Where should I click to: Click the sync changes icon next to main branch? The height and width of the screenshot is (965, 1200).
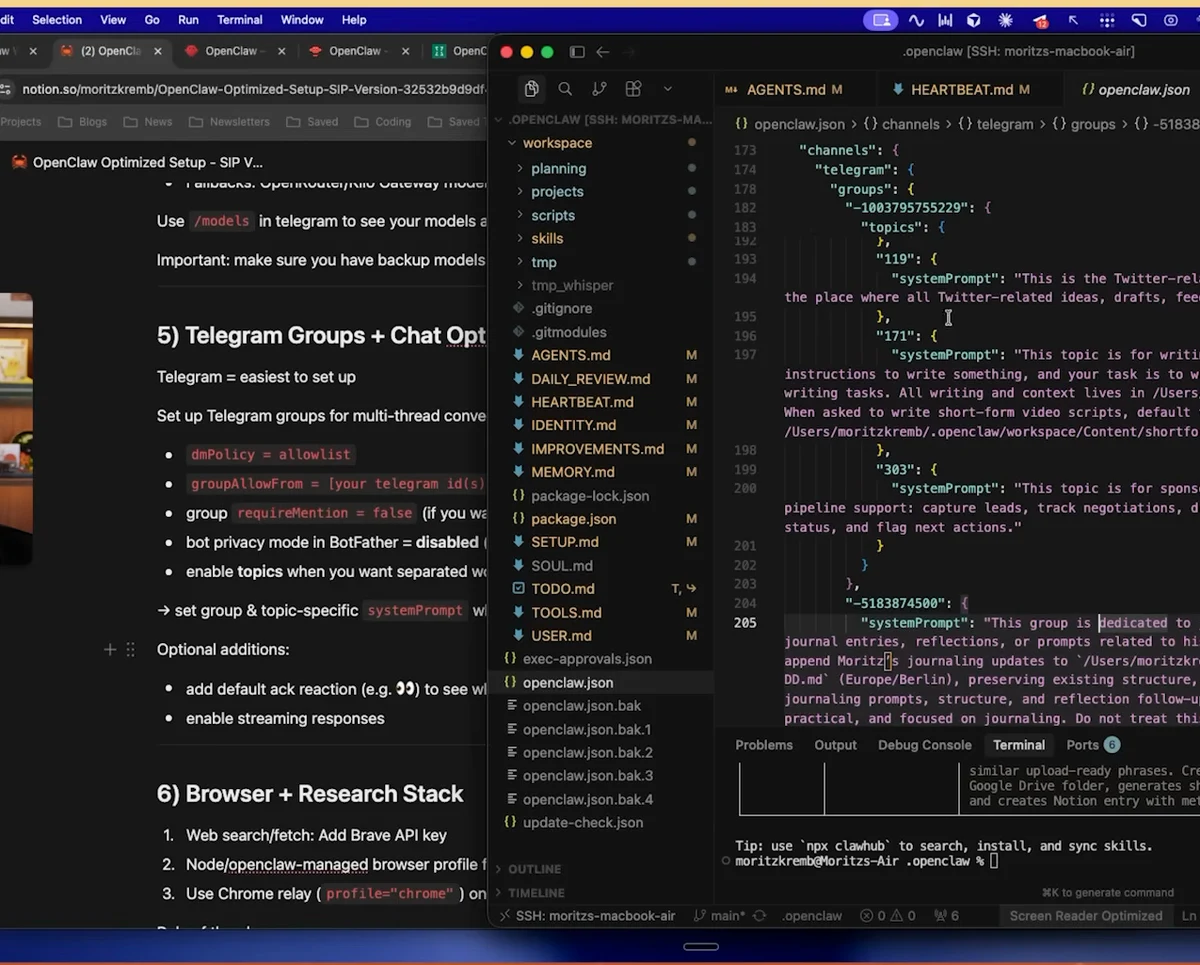758,915
